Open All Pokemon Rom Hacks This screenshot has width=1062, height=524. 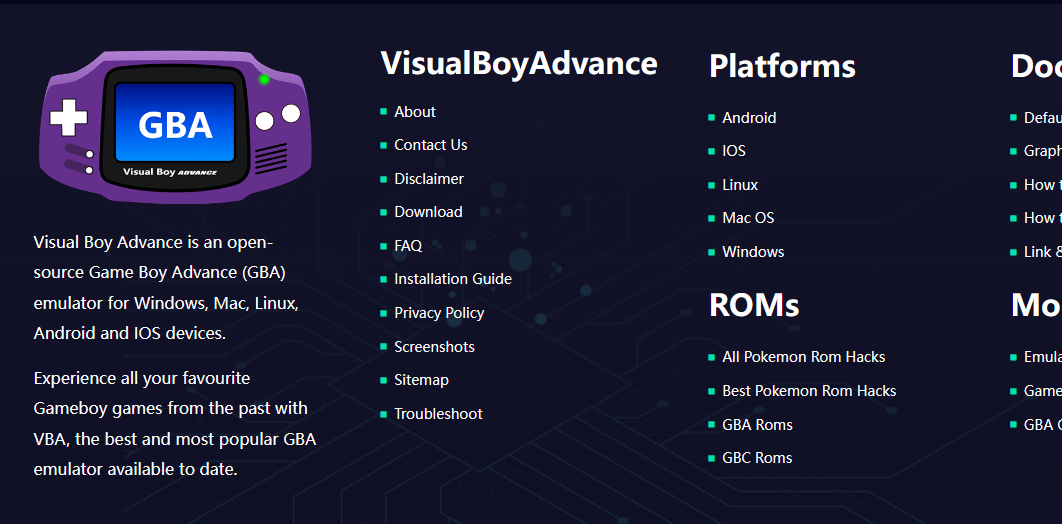(803, 357)
